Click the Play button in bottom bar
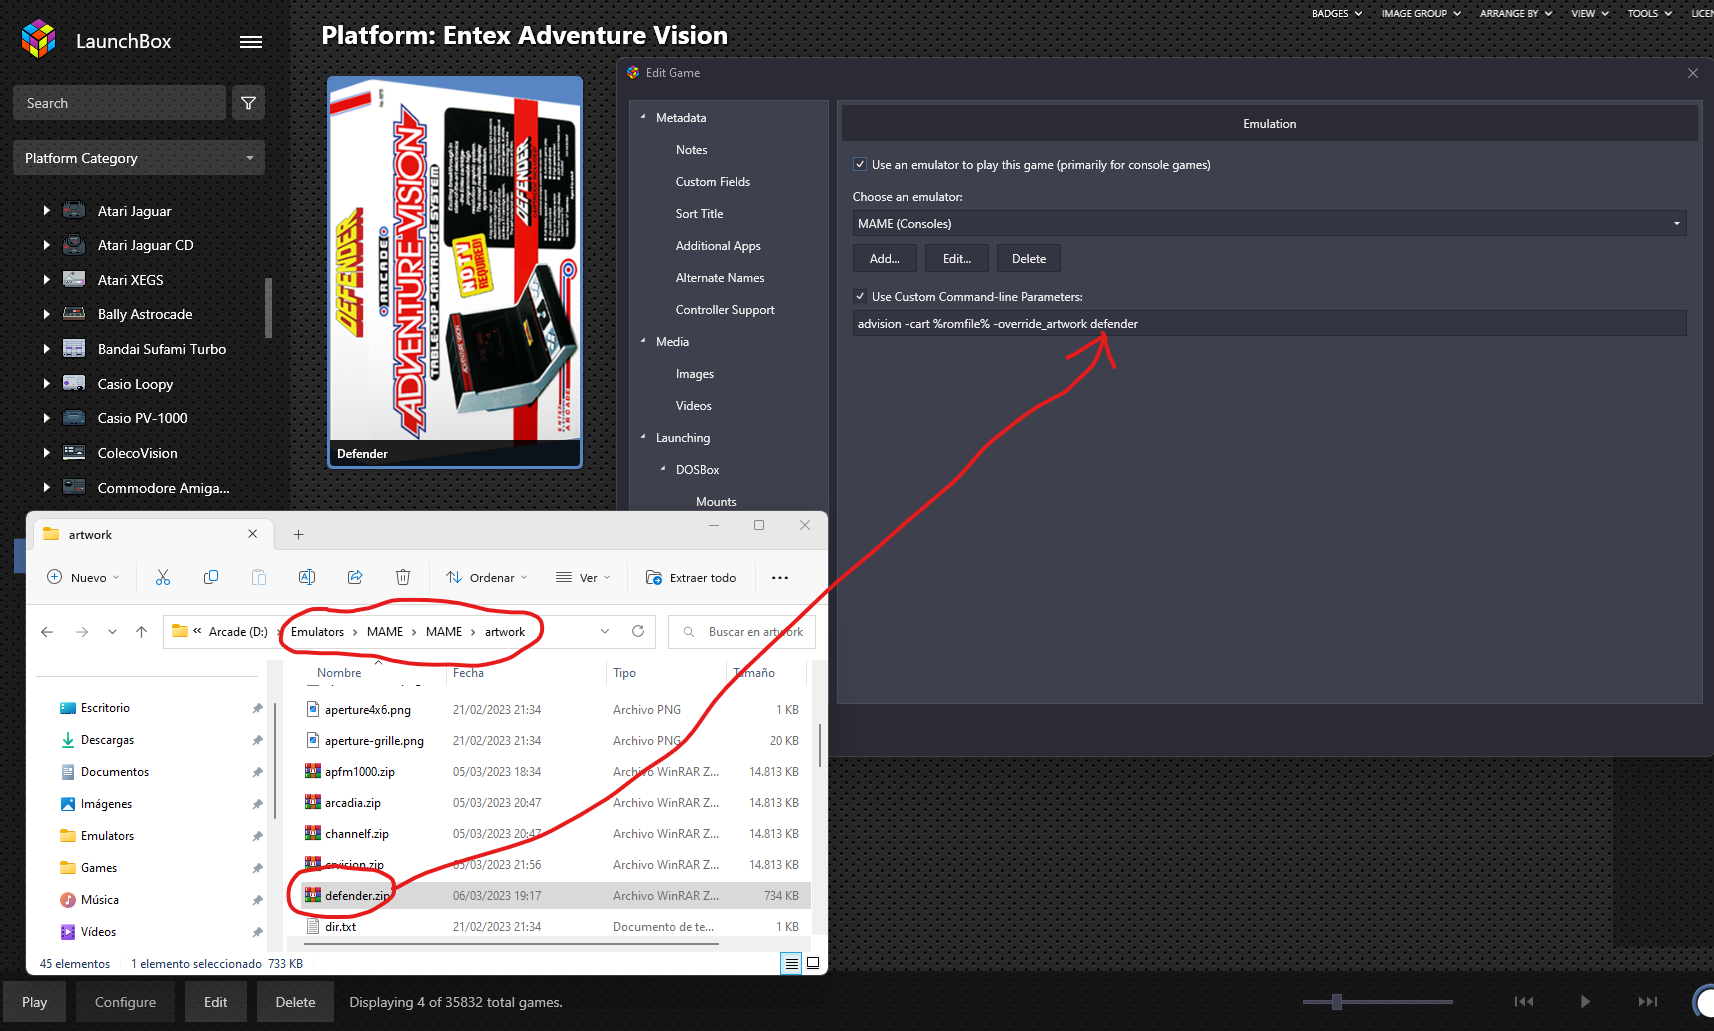This screenshot has width=1714, height=1031. [x=34, y=1002]
